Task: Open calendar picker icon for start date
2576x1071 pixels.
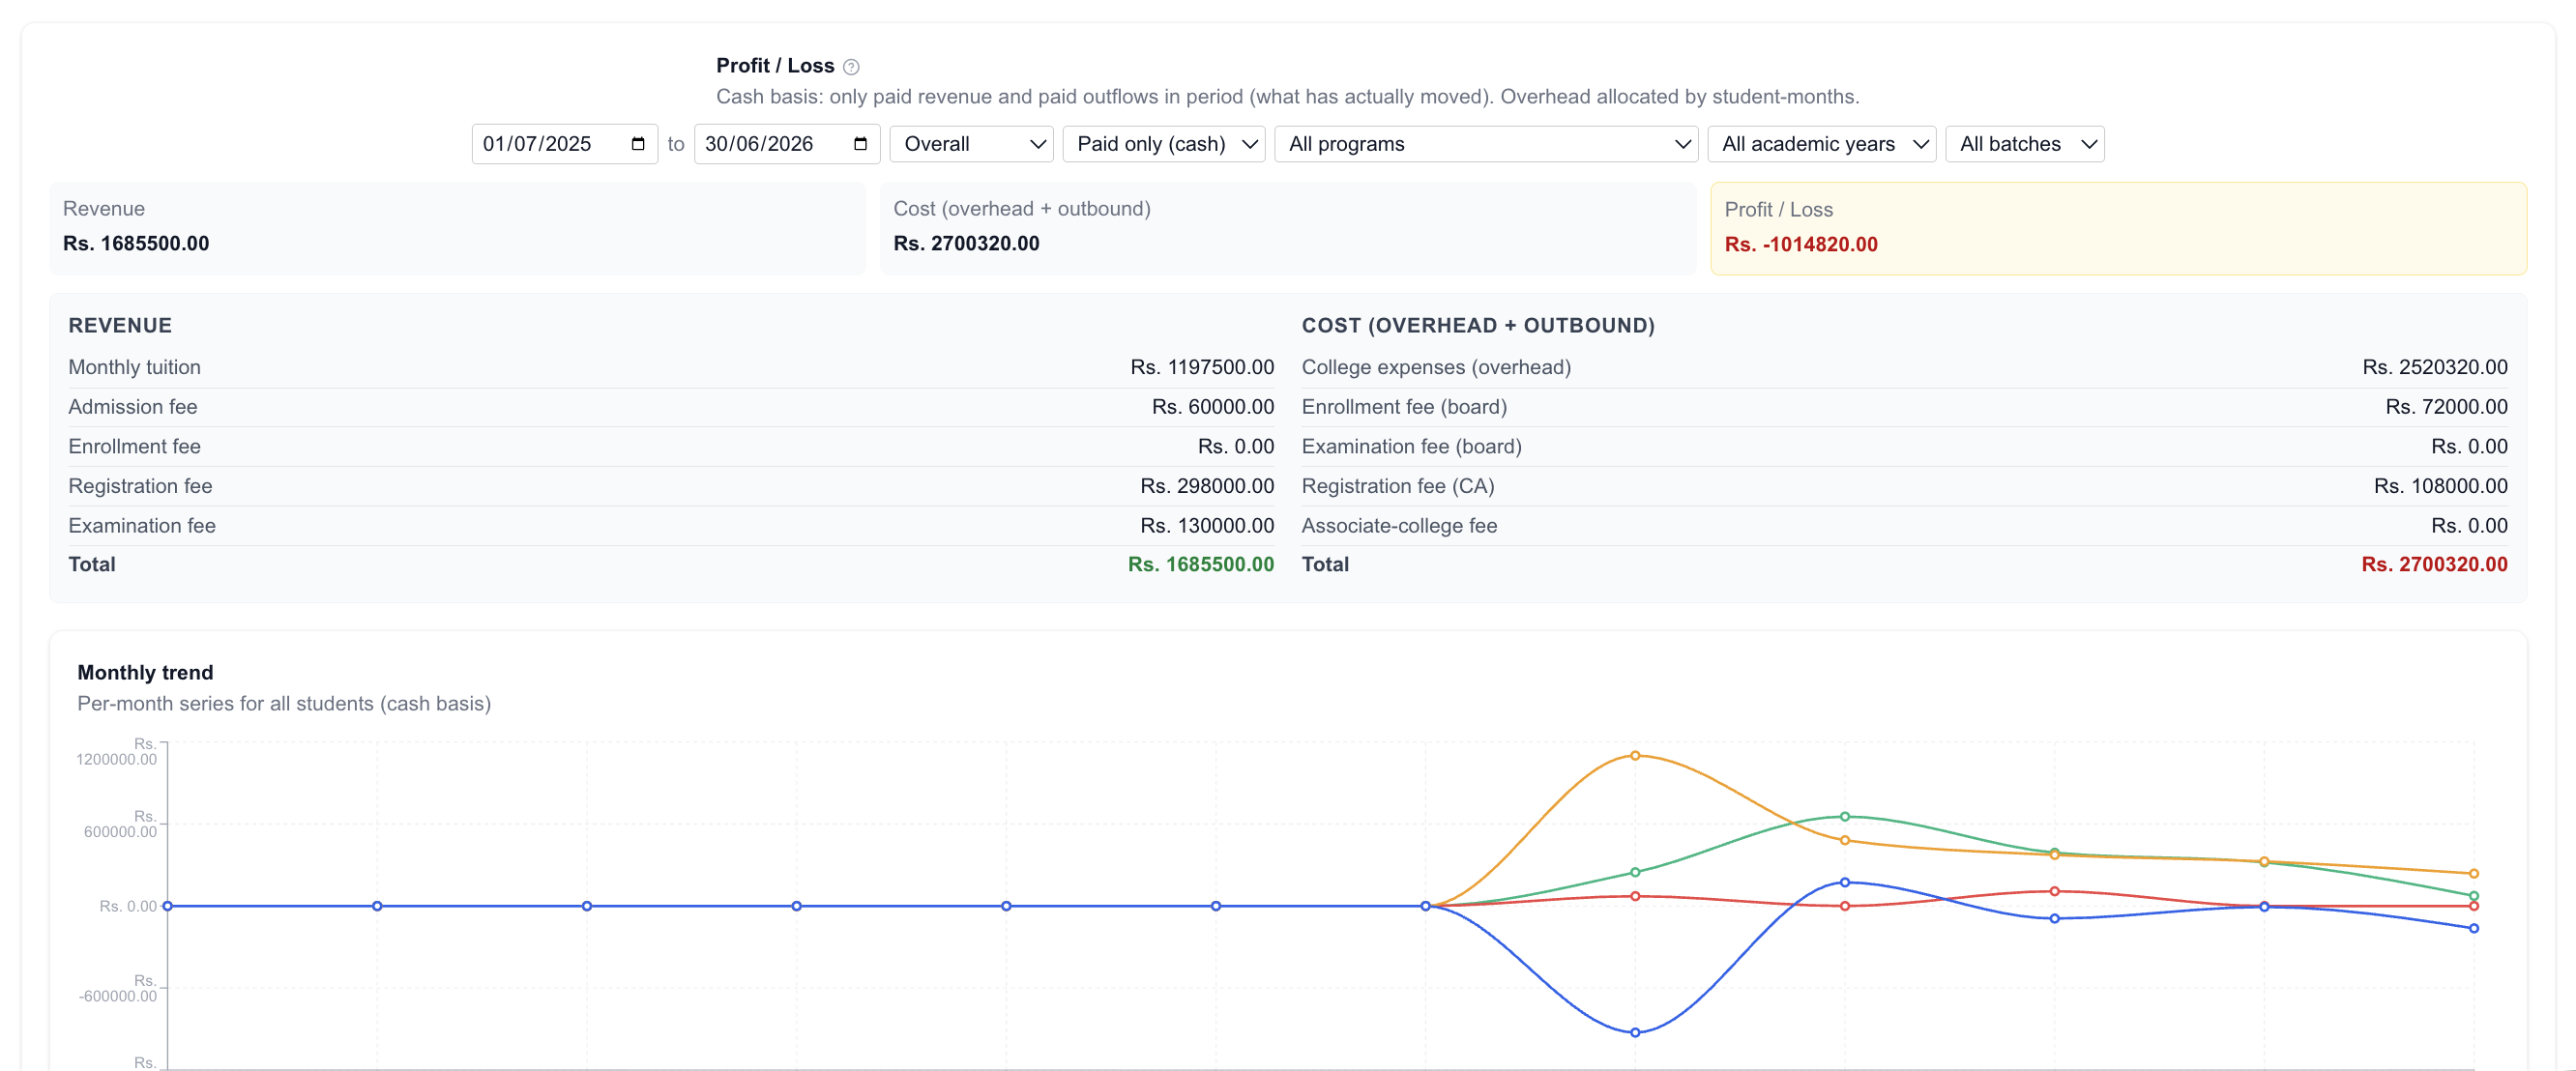Action: coord(638,144)
